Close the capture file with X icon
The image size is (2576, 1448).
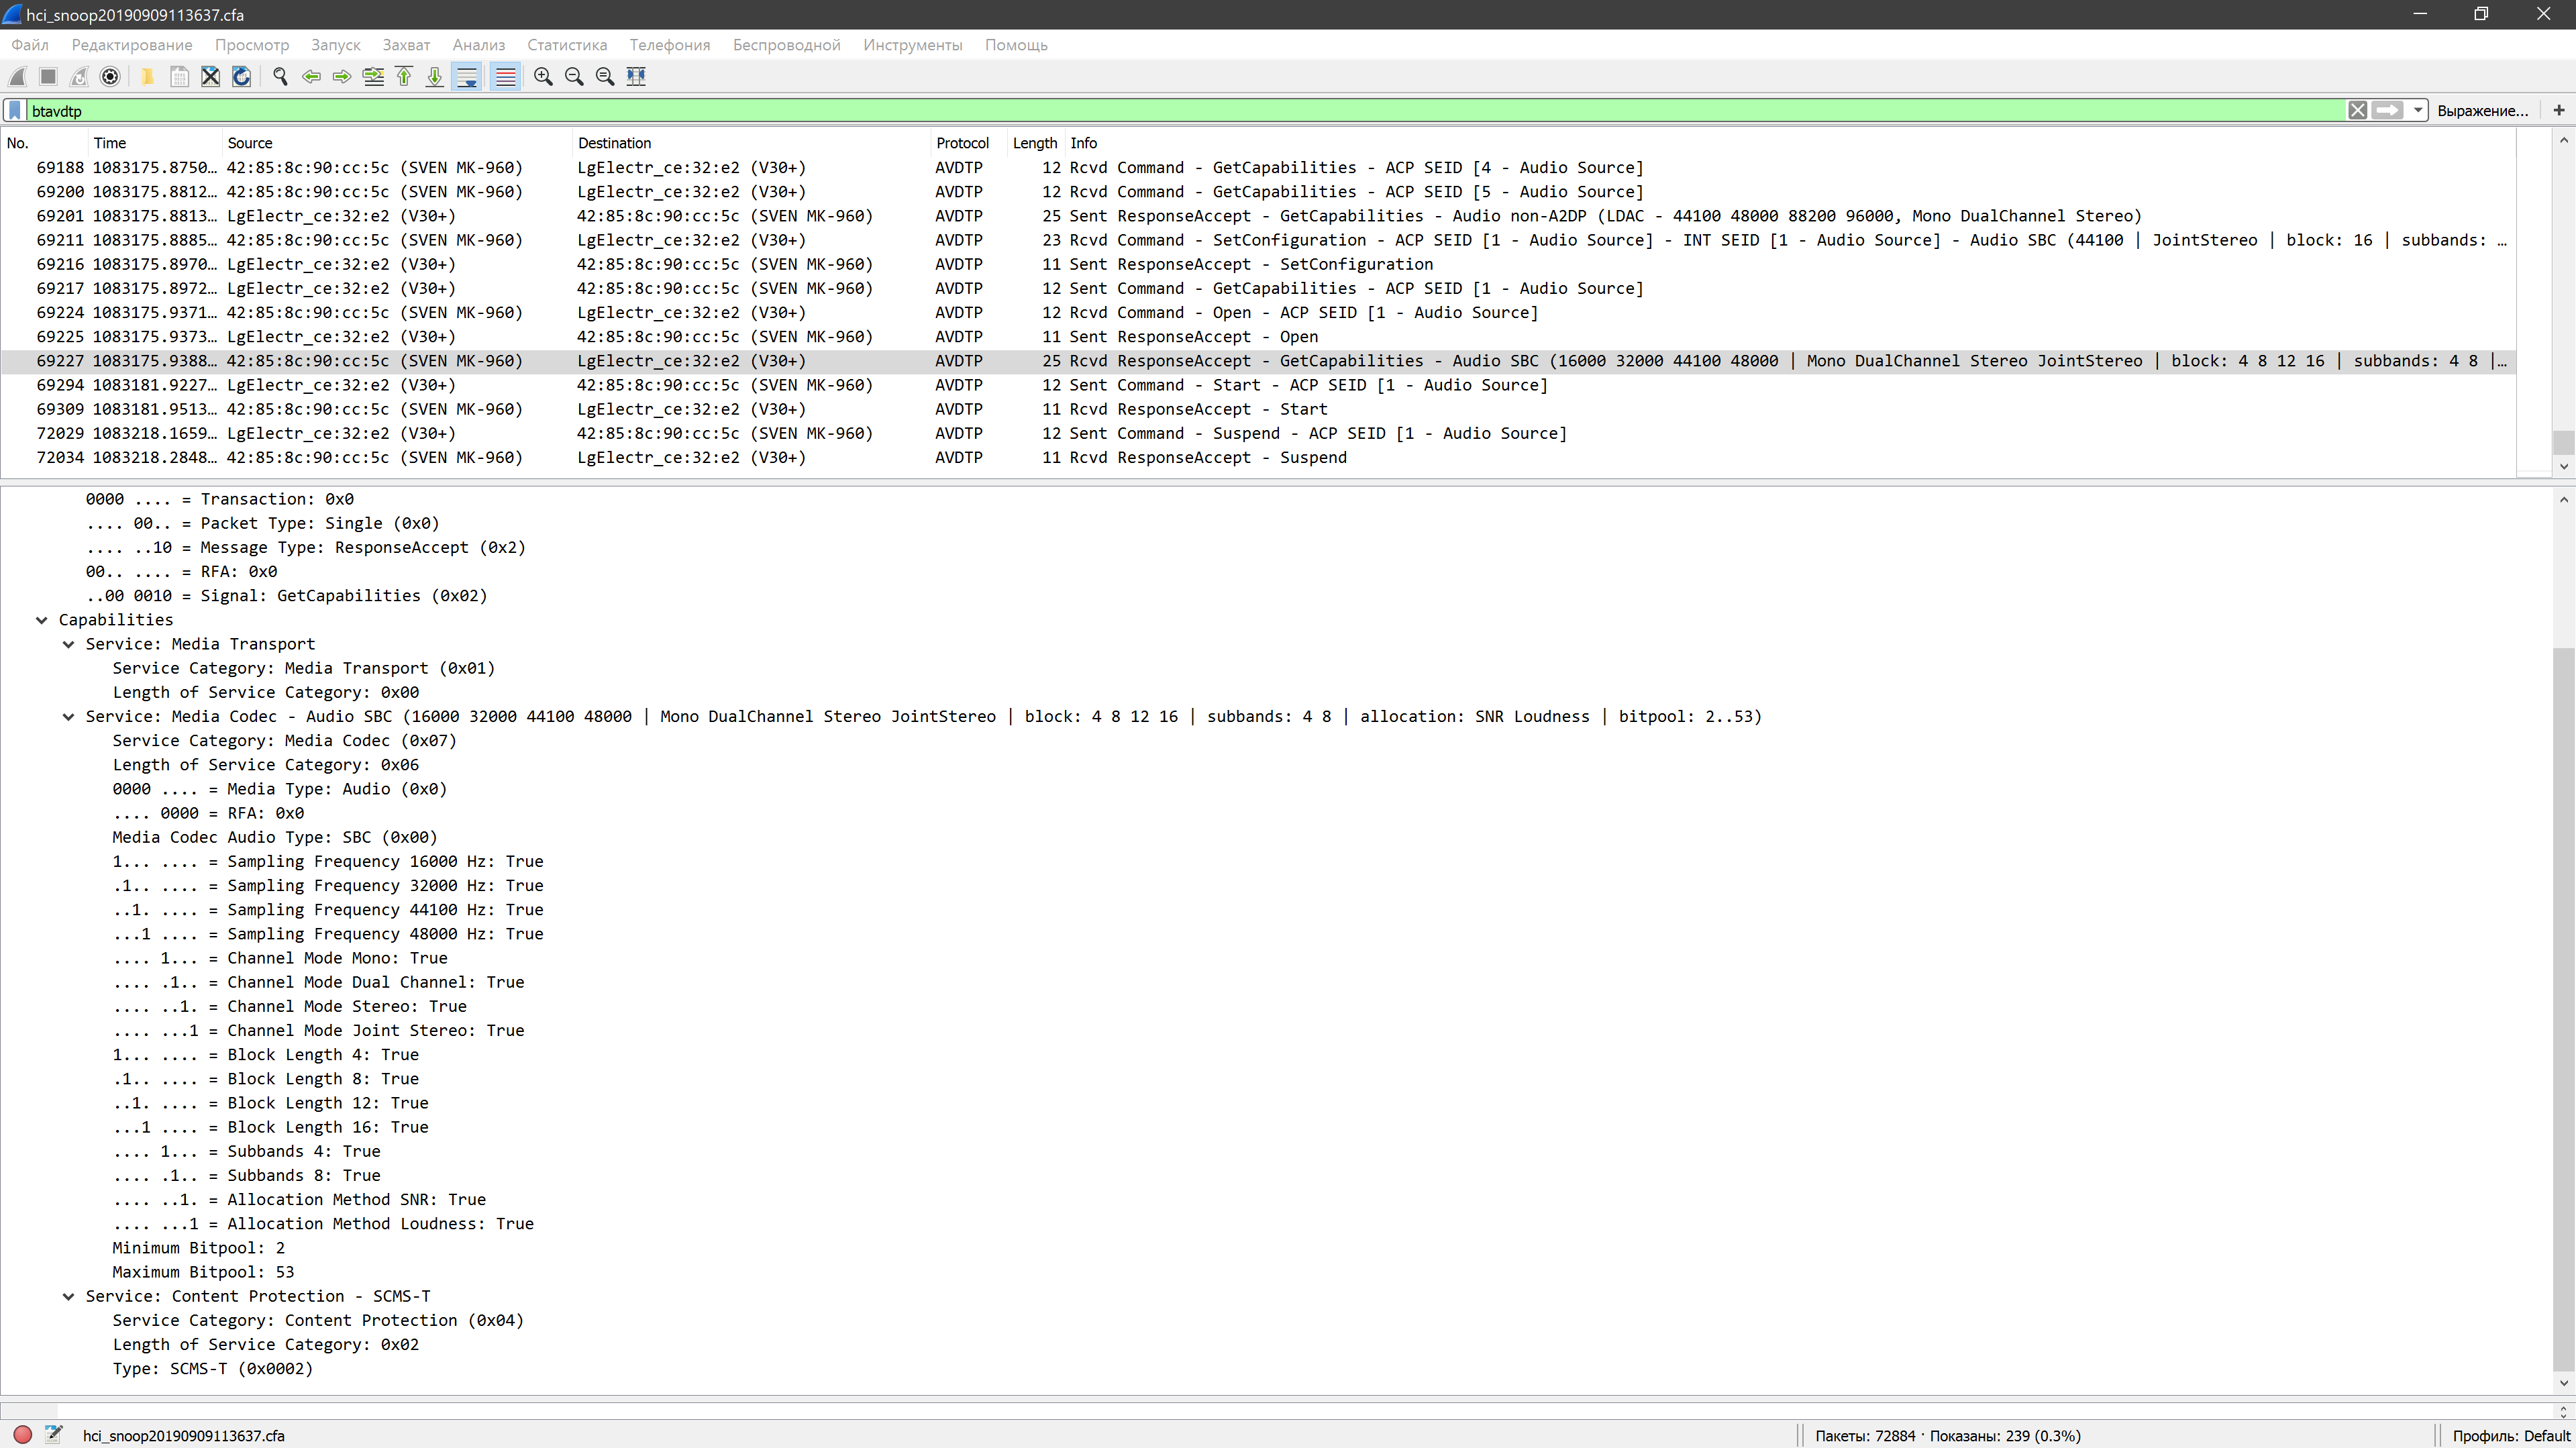click(210, 76)
